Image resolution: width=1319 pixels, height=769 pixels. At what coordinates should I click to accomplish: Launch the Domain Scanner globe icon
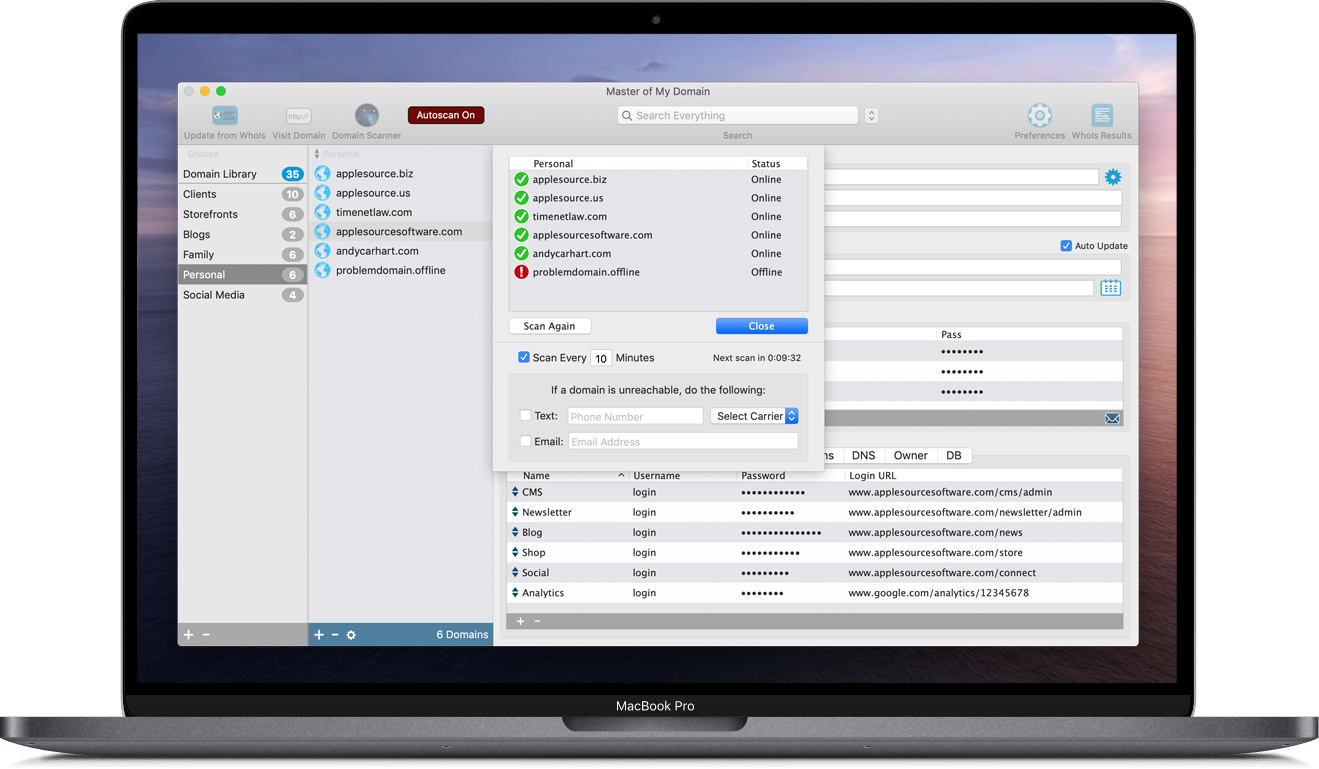coord(367,116)
